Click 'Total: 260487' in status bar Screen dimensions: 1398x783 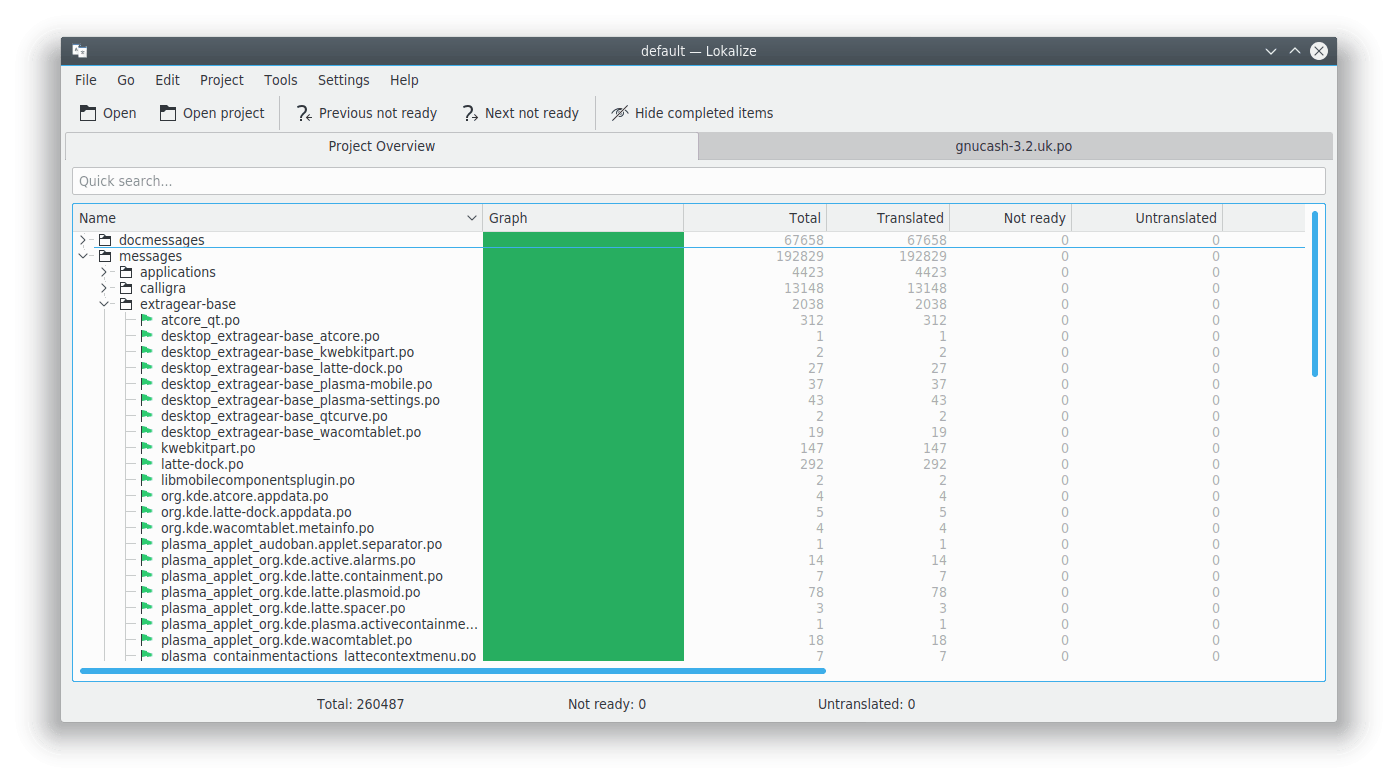coord(361,704)
